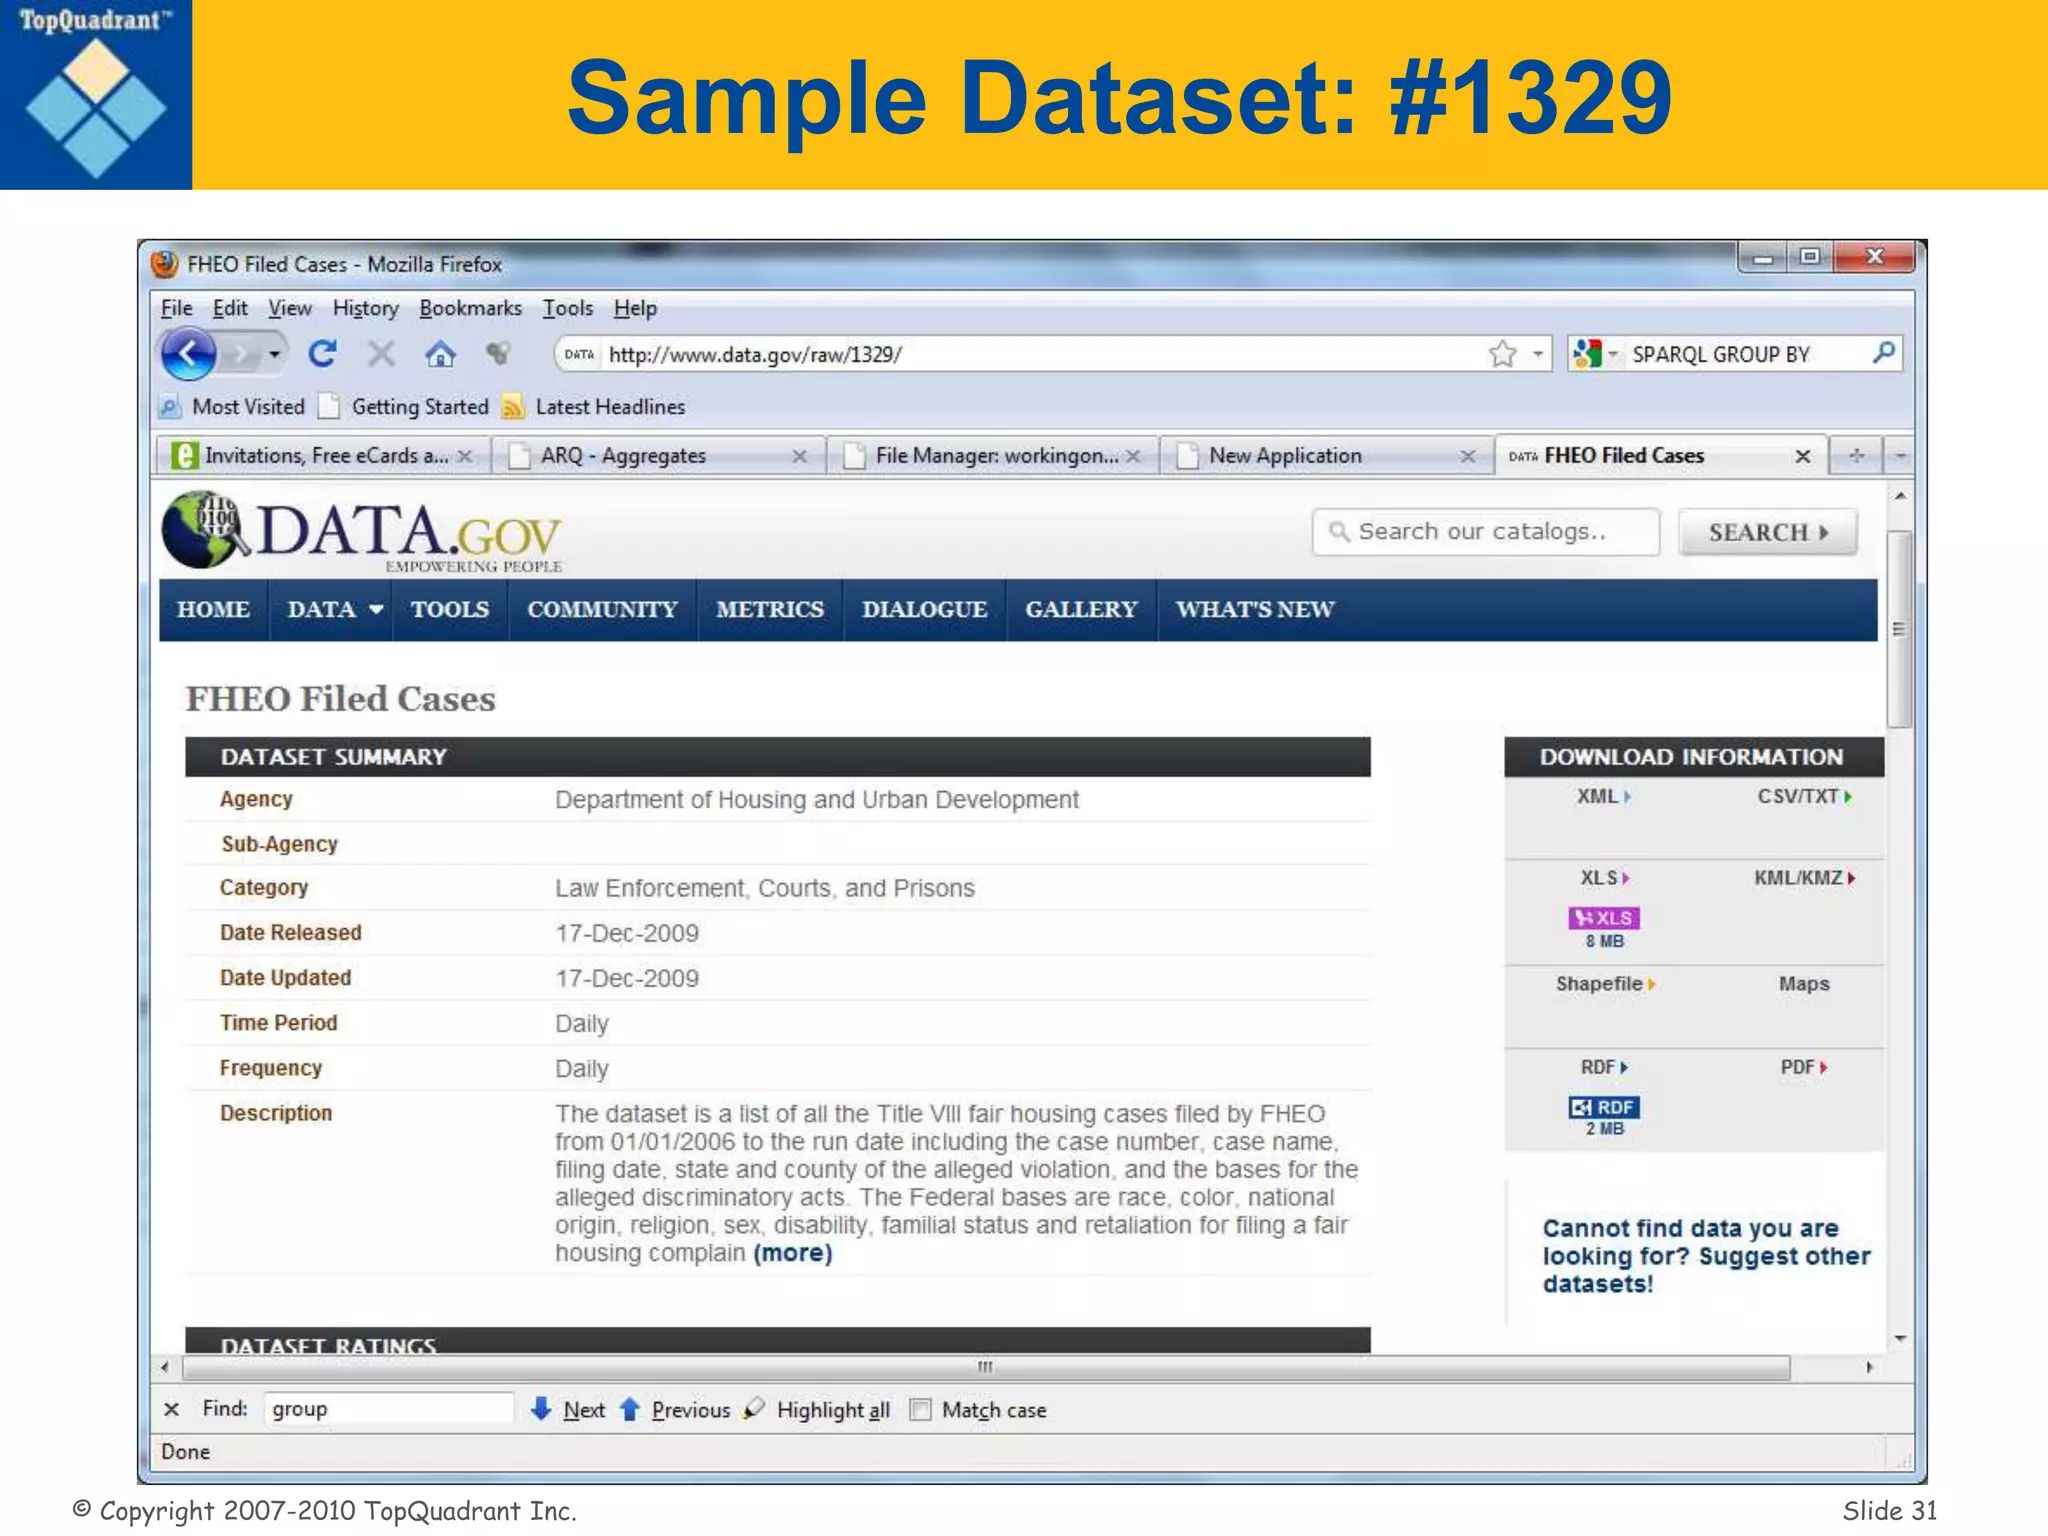The height and width of the screenshot is (1536, 2048).
Task: Click the horizontal page scrollbar
Action: 986,1367
